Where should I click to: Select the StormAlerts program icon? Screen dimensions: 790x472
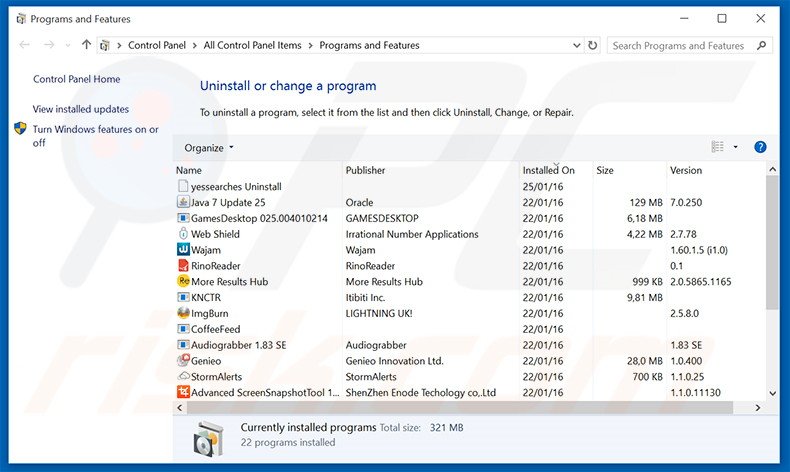pos(183,376)
